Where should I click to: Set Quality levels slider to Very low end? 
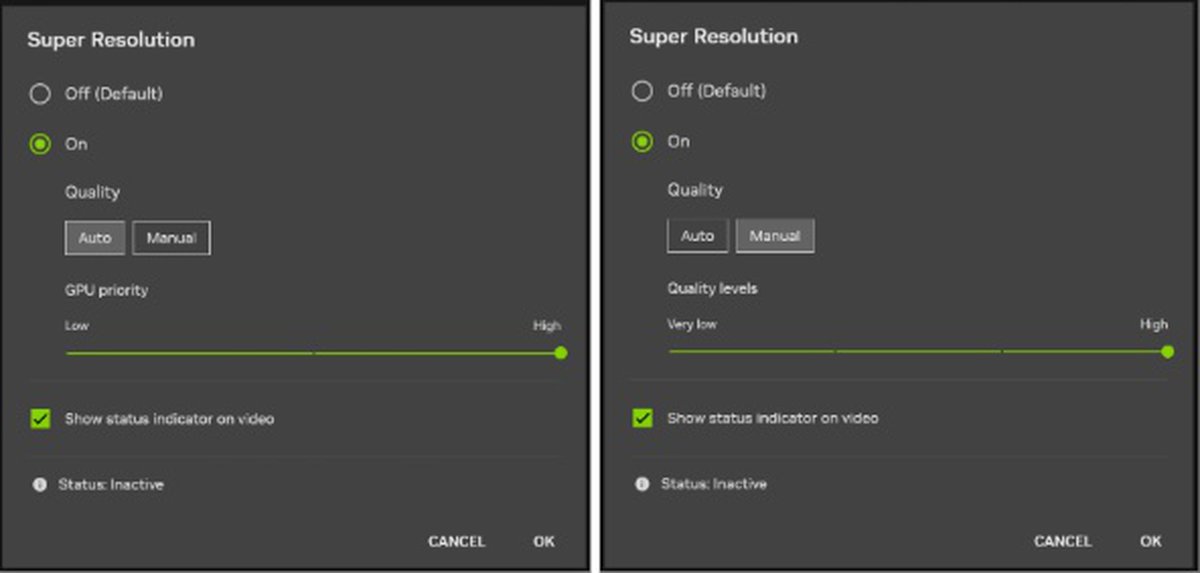671,351
